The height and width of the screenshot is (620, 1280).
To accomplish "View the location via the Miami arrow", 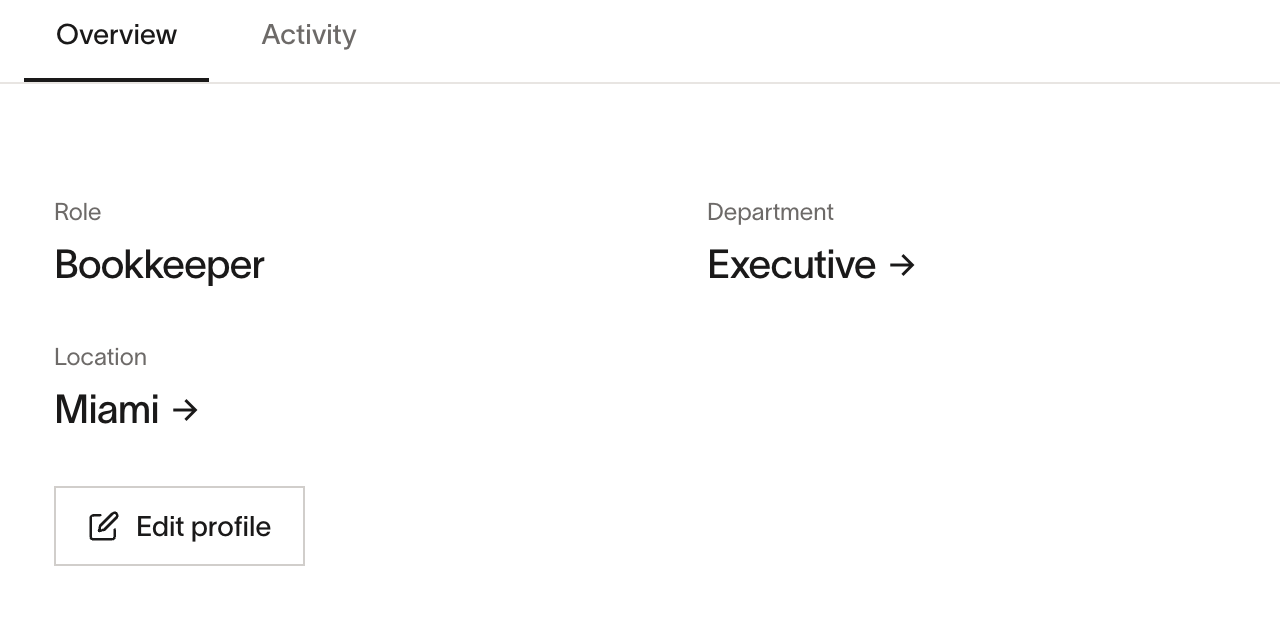I will coord(185,410).
